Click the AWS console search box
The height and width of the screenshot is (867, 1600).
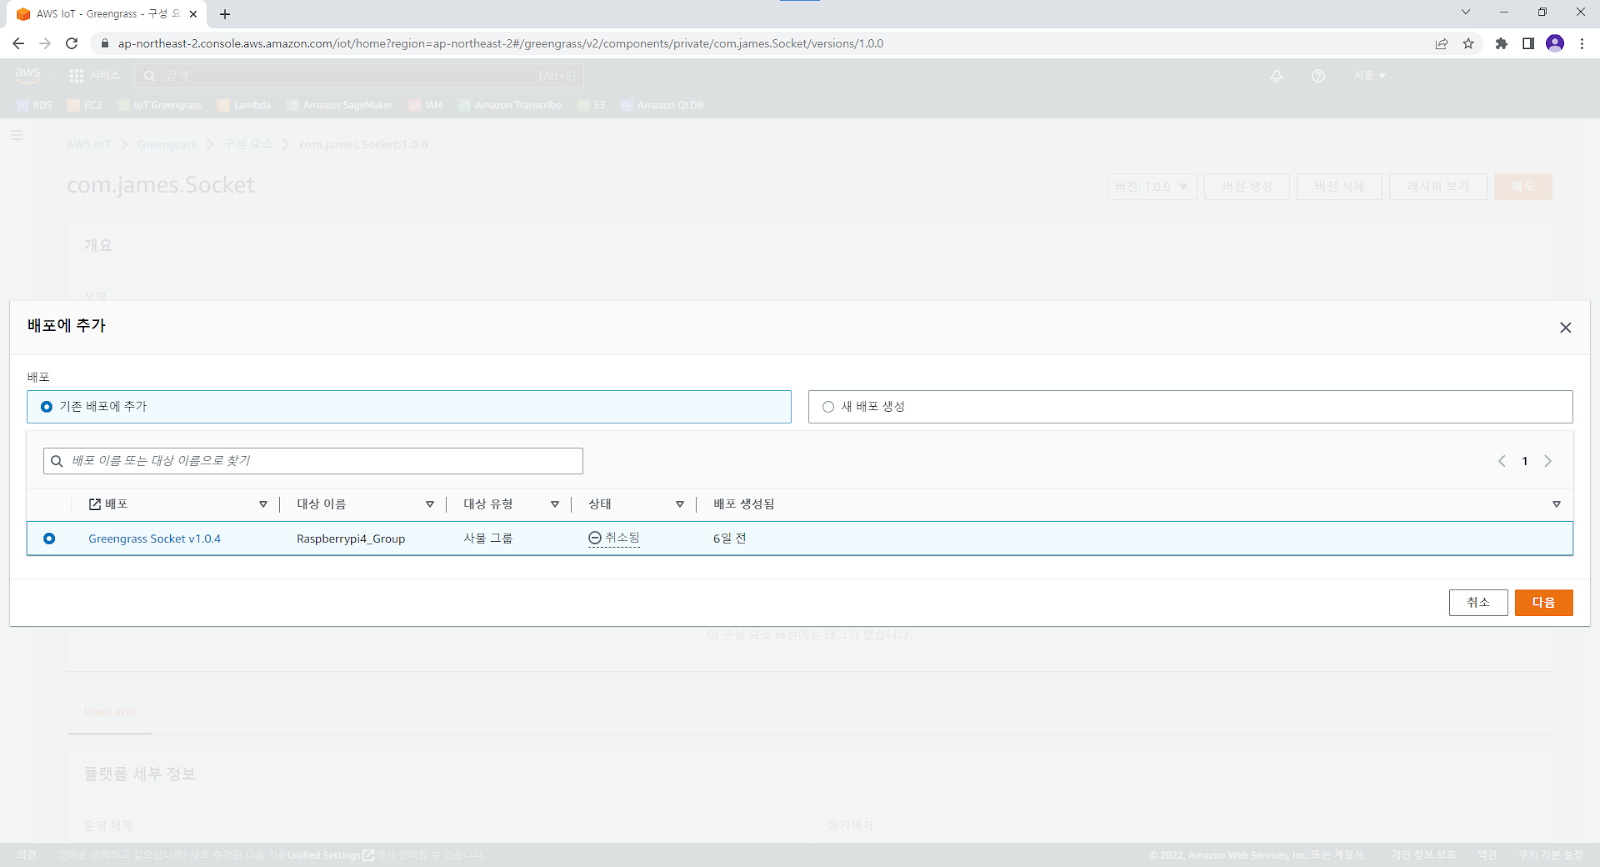point(358,76)
